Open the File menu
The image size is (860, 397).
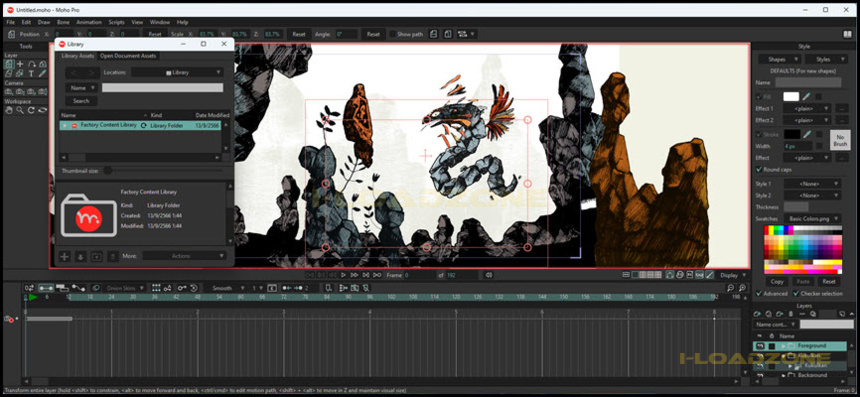click(x=10, y=22)
